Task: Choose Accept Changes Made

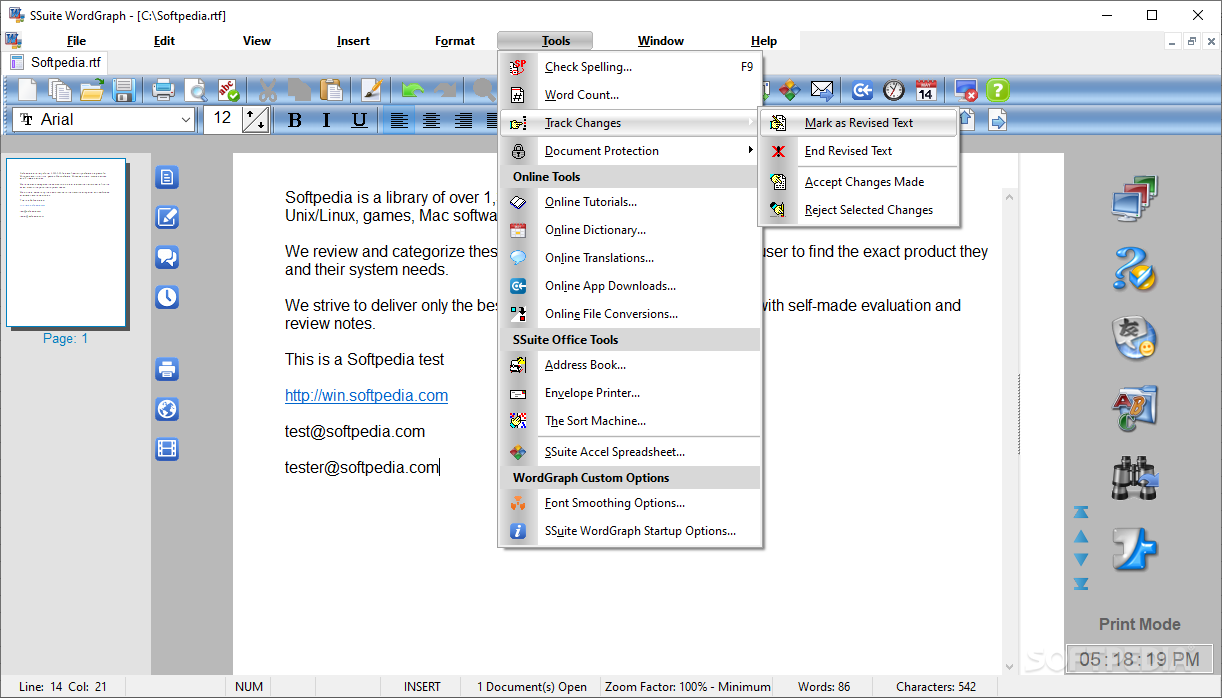Action: tap(859, 182)
